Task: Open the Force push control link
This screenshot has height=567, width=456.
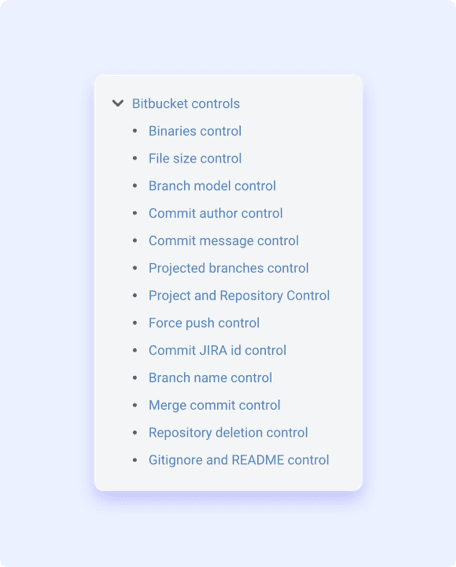Action: (204, 323)
